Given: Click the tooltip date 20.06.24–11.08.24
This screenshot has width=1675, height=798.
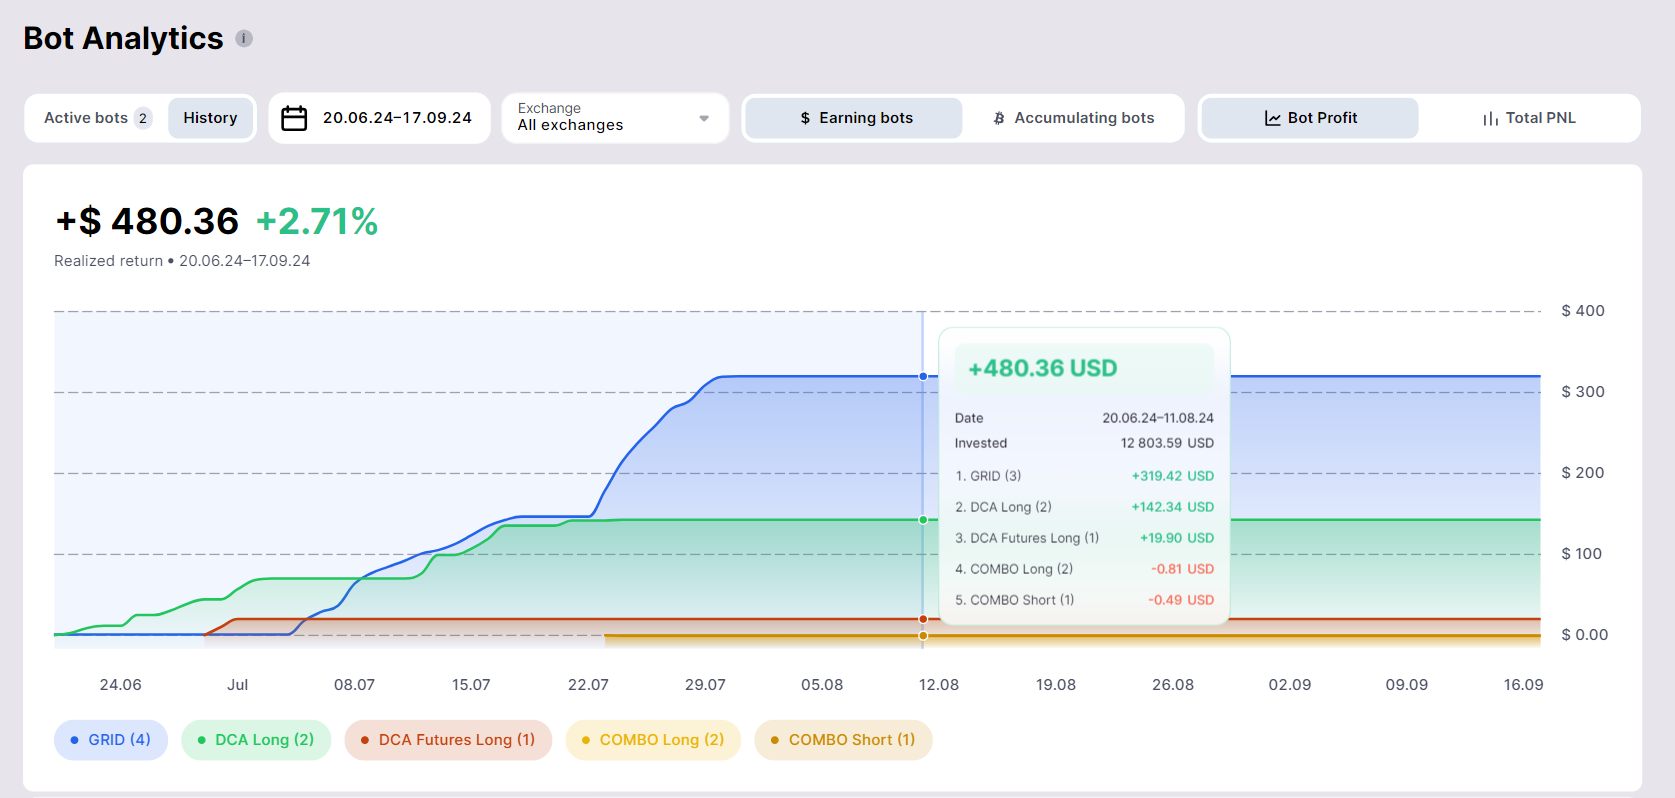Looking at the screenshot, I should pos(1158,418).
